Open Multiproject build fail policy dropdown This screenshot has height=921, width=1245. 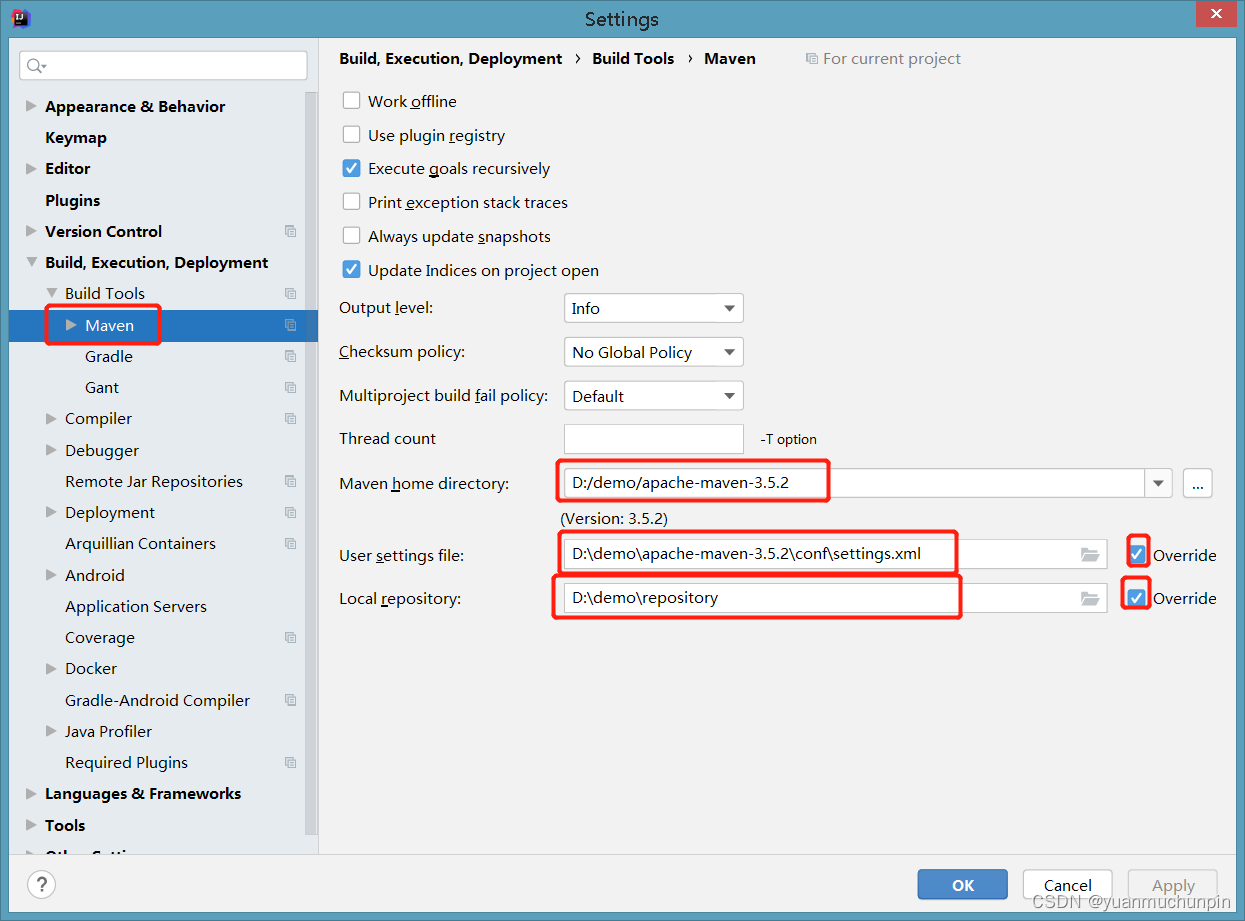[653, 396]
